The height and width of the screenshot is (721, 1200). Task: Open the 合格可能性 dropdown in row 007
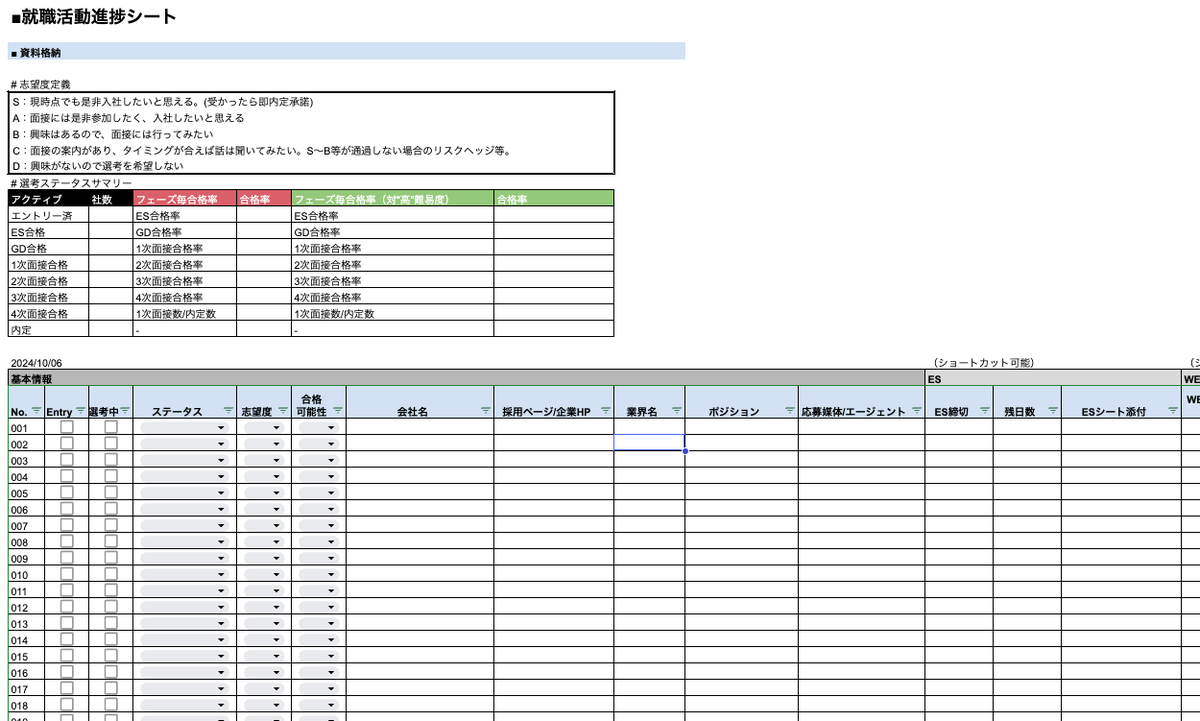point(319,525)
